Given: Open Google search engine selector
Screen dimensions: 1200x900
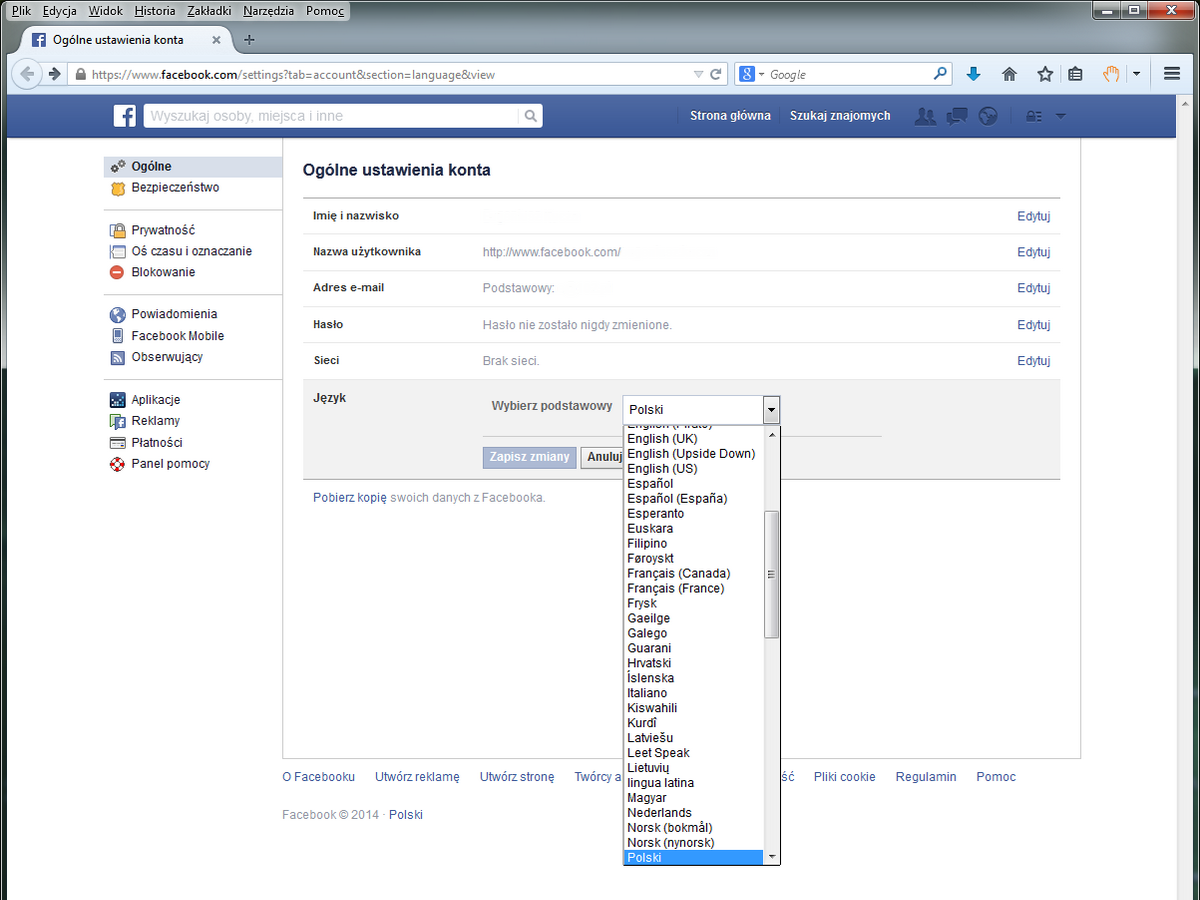Looking at the screenshot, I should [751, 74].
